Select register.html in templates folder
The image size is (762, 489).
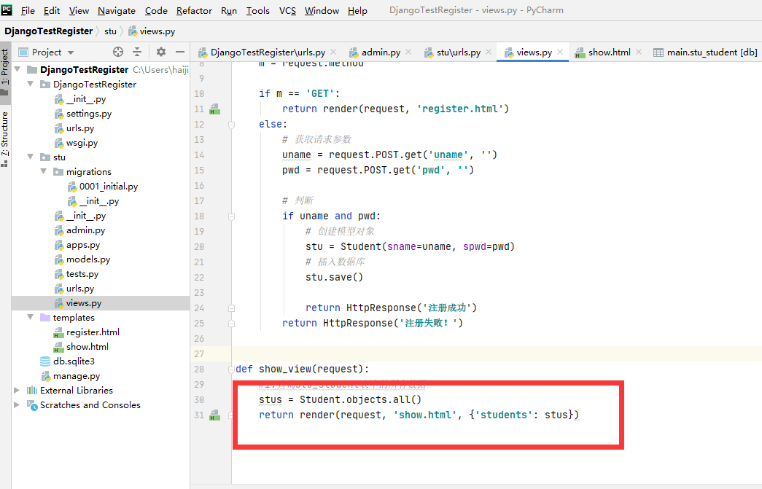click(x=92, y=332)
